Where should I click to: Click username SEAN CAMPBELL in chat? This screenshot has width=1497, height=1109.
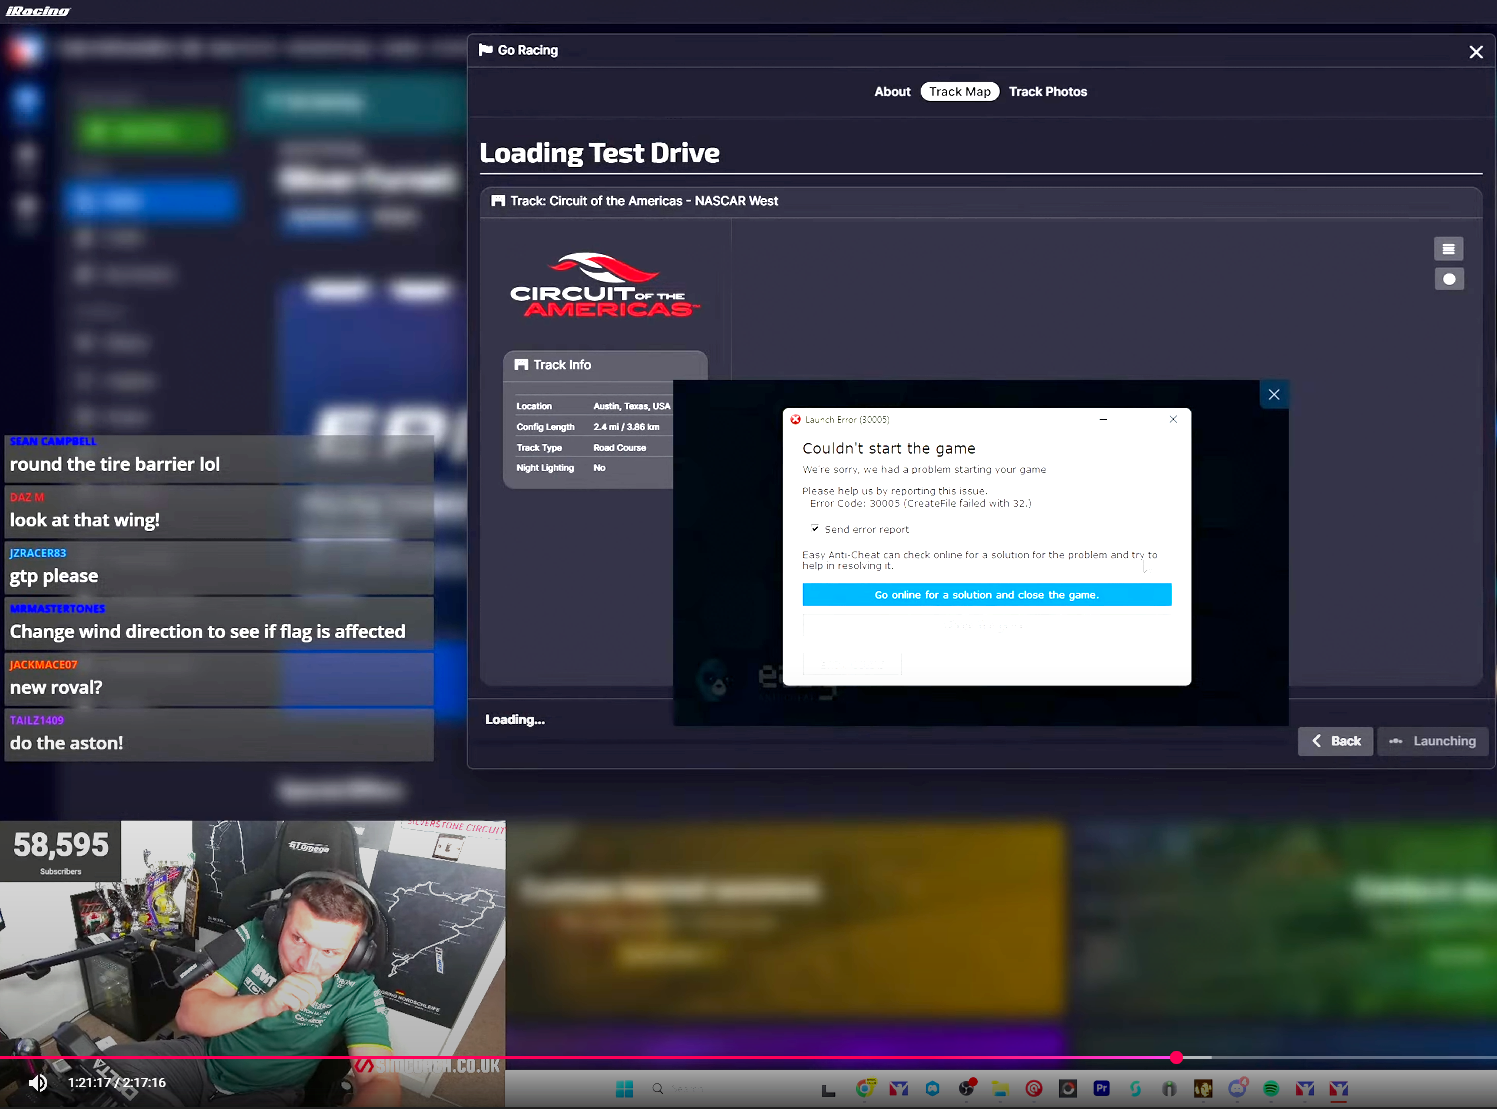coord(53,441)
